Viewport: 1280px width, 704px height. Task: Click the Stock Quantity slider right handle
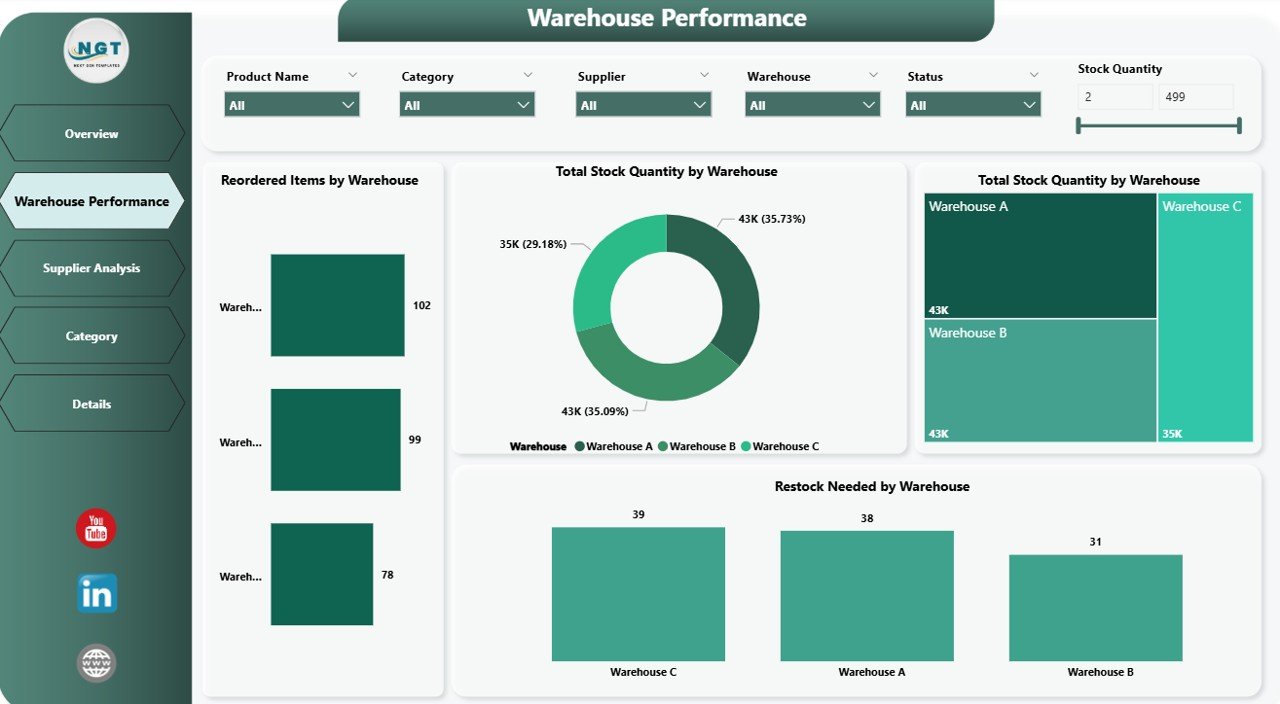tap(1239, 125)
